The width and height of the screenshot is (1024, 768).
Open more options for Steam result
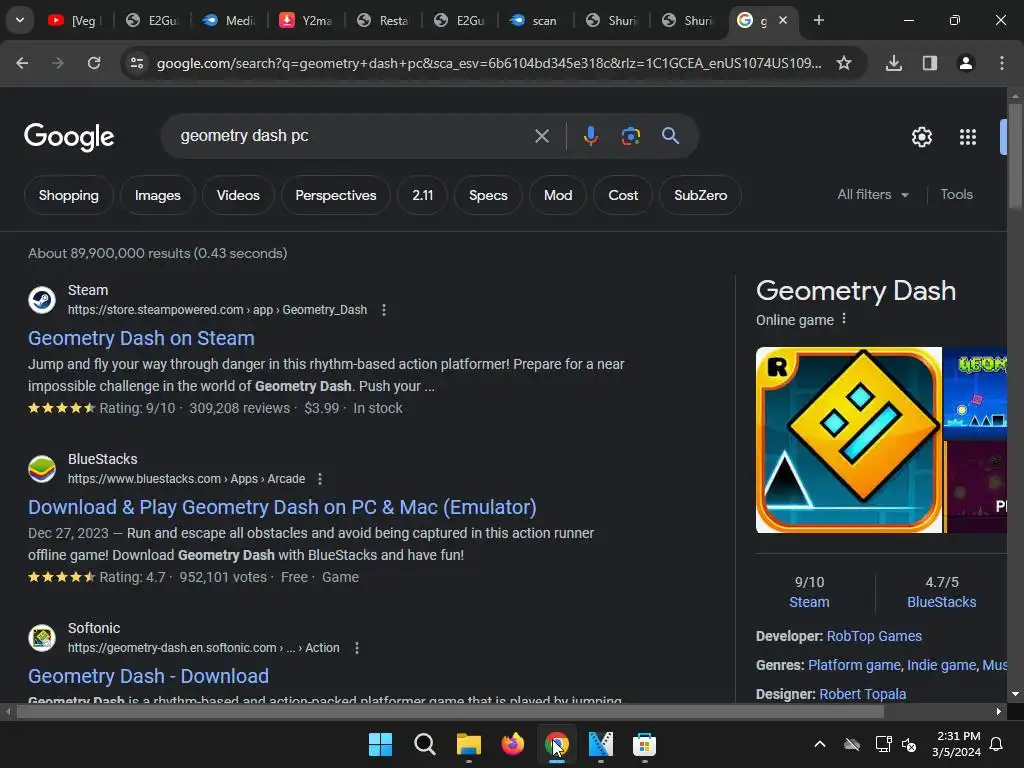[384, 310]
